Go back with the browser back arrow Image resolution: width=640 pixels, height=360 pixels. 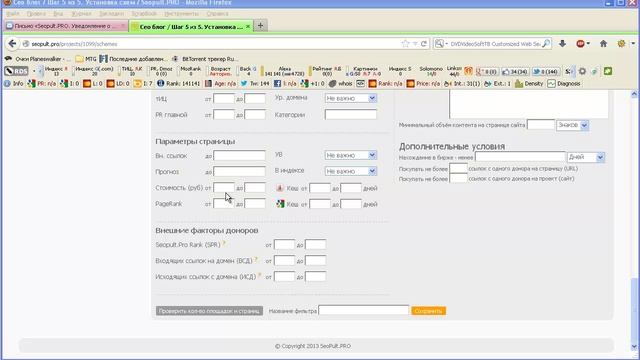[12, 44]
